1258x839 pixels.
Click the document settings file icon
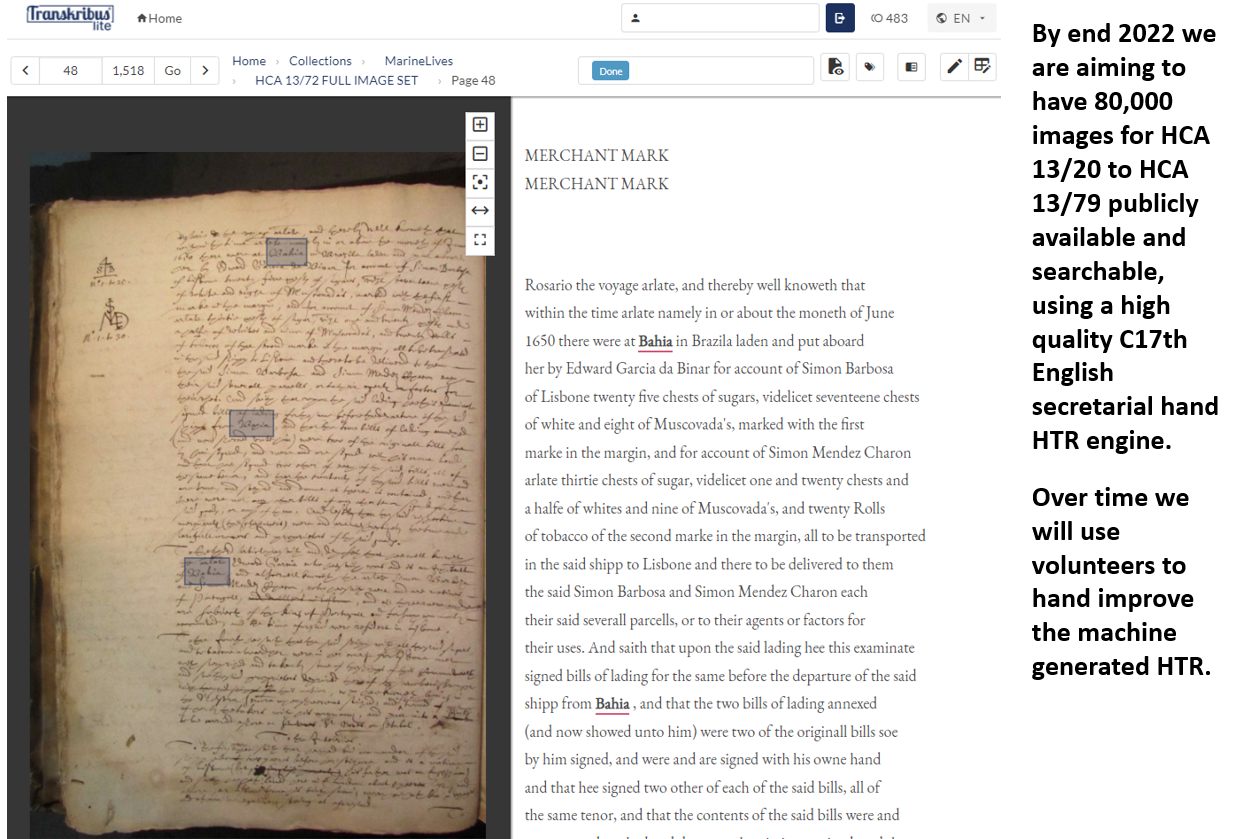point(835,67)
